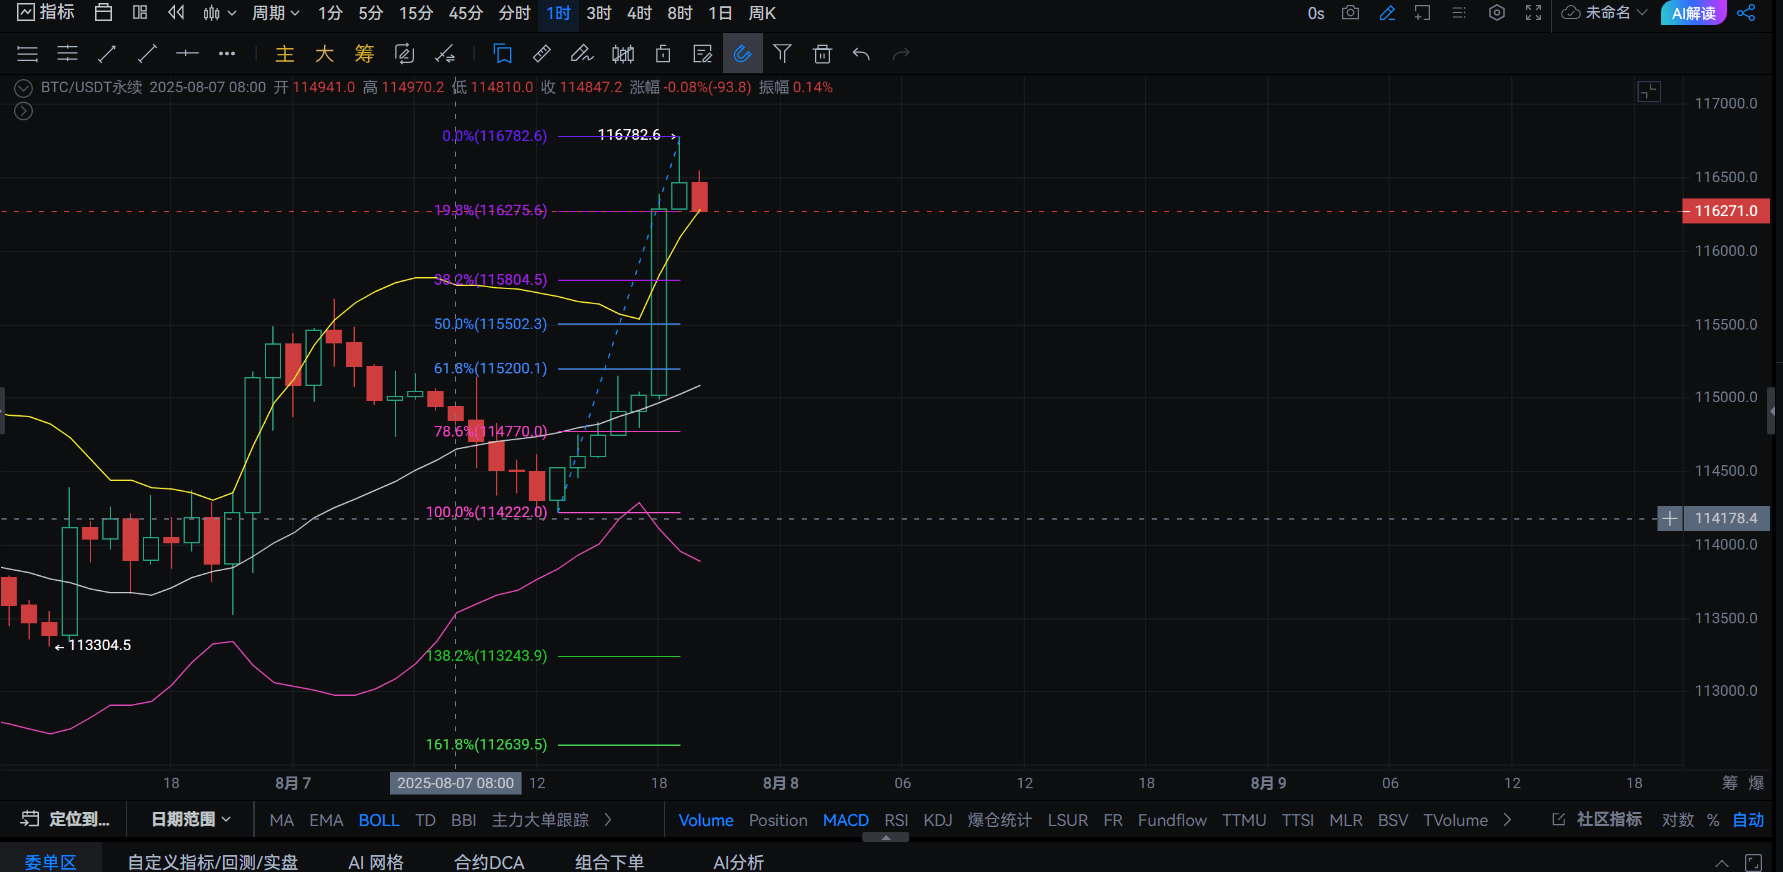
Task: Expand sub-indicators list arrow after TVolume
Action: (1507, 820)
